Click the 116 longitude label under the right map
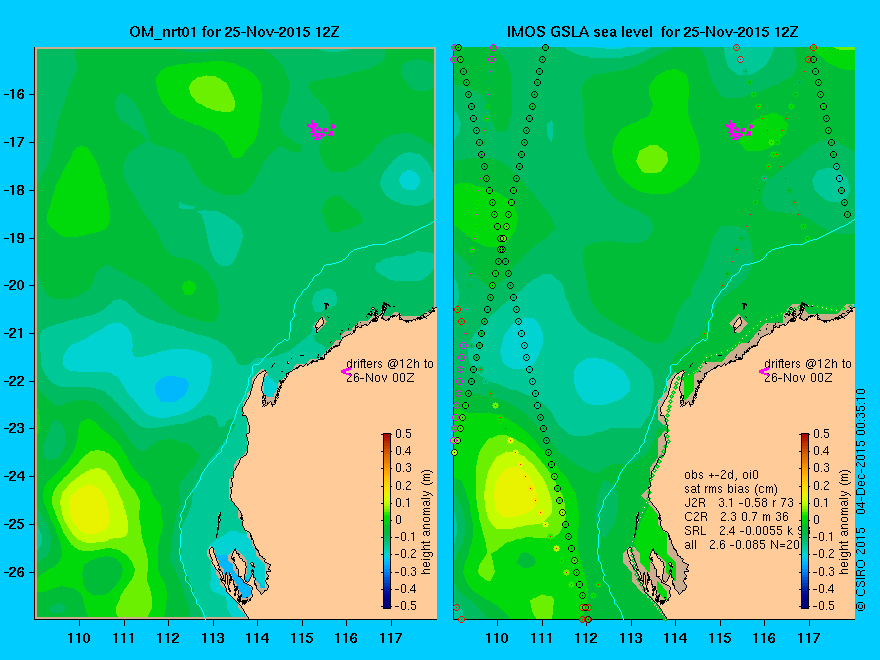This screenshot has height=660, width=880. point(764,638)
